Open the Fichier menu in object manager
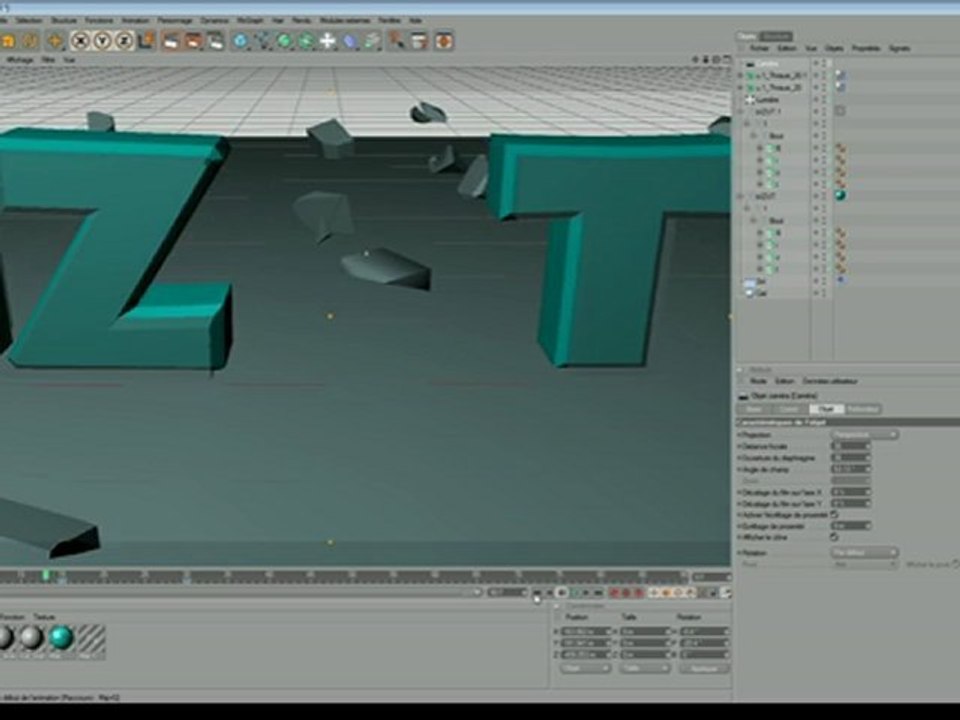The image size is (960, 720). [x=759, y=48]
